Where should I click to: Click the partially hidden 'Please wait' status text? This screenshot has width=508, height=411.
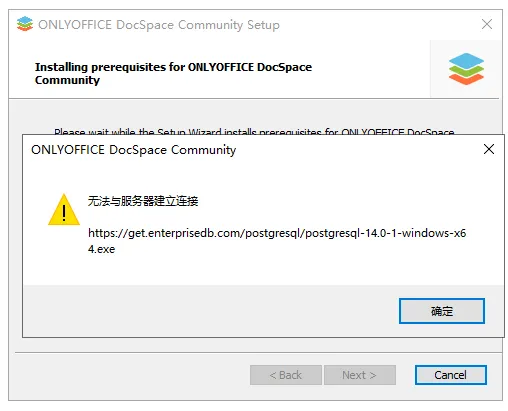coord(254,132)
